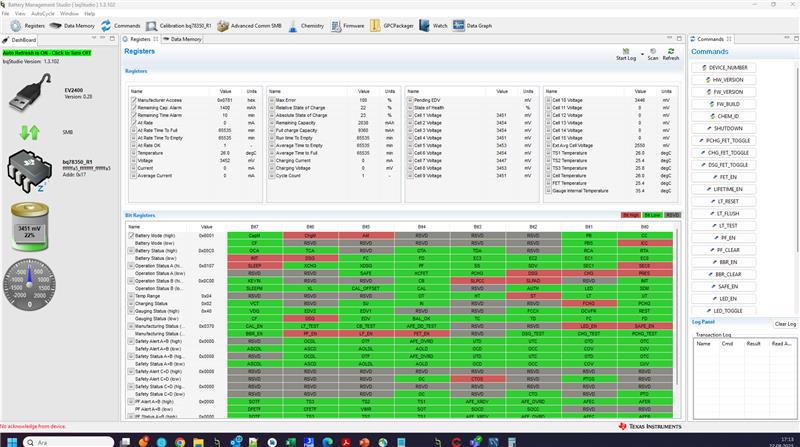
Task: Click the green Bit Low legend swatch
Action: click(x=652, y=215)
